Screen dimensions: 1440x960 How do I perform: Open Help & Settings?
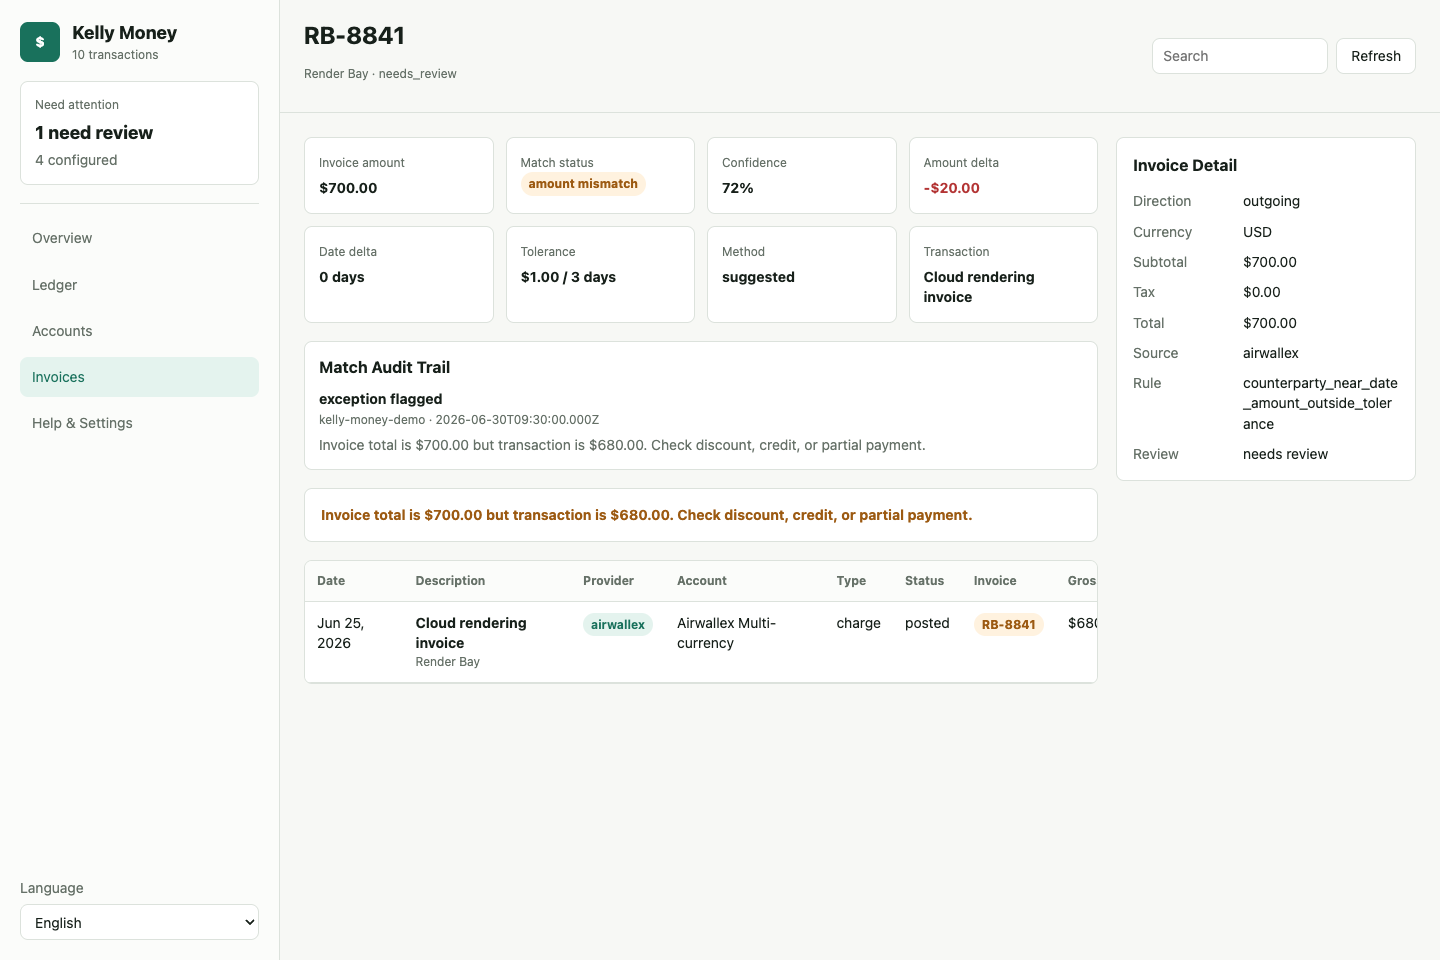139,423
